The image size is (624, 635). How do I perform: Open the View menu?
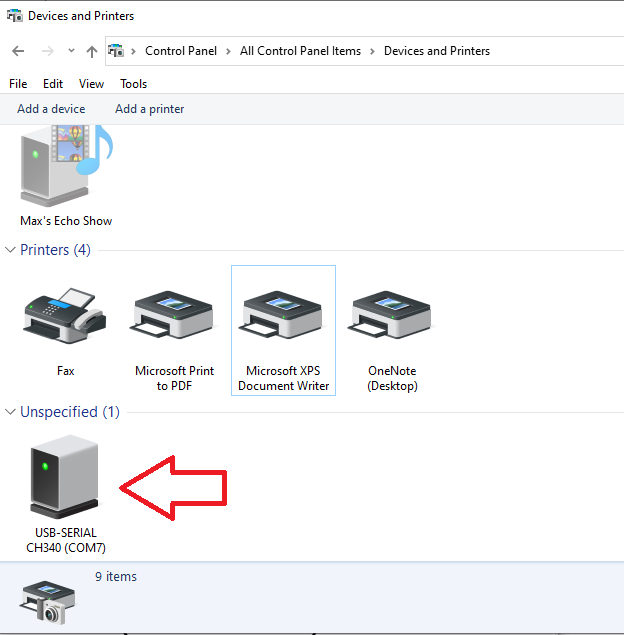pyautogui.click(x=92, y=84)
